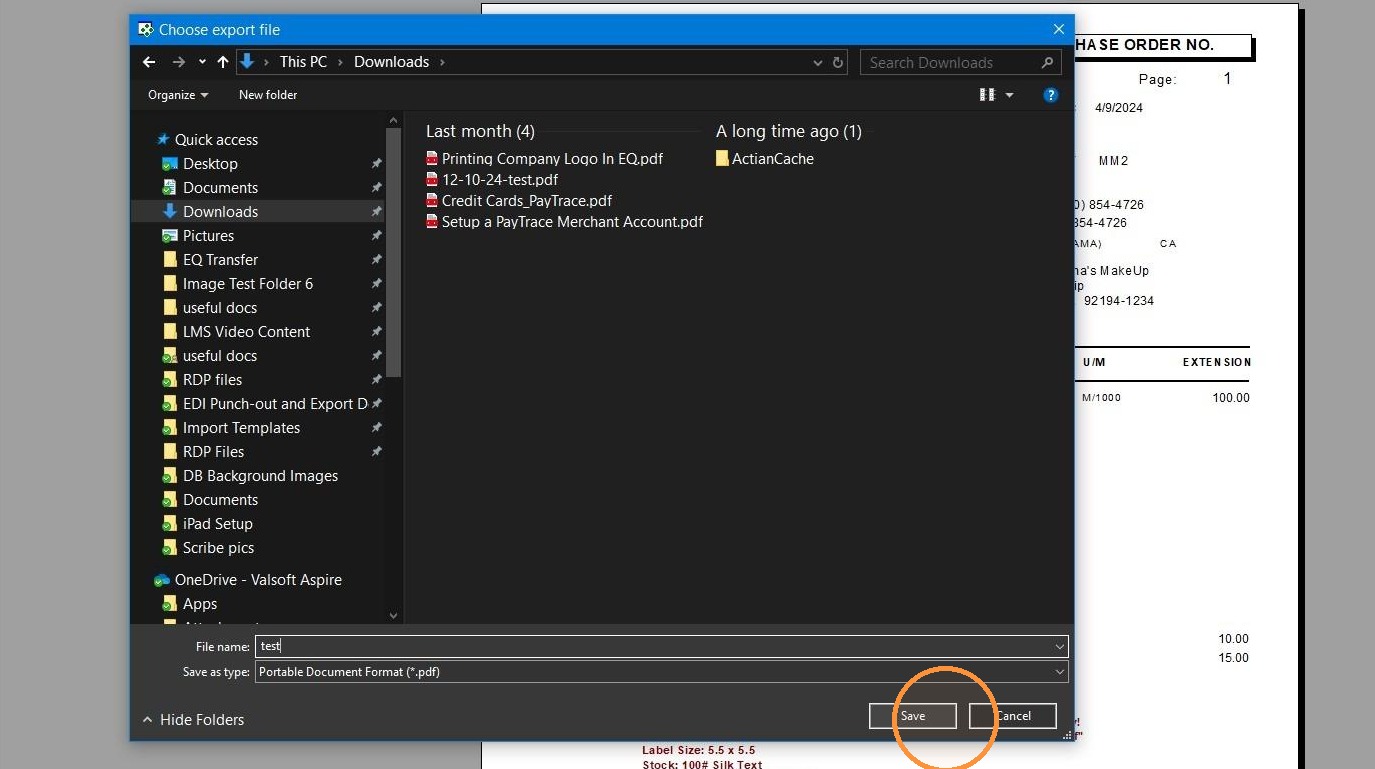Click the pin icon next to Desktop
This screenshot has width=1375, height=769.
(376, 164)
